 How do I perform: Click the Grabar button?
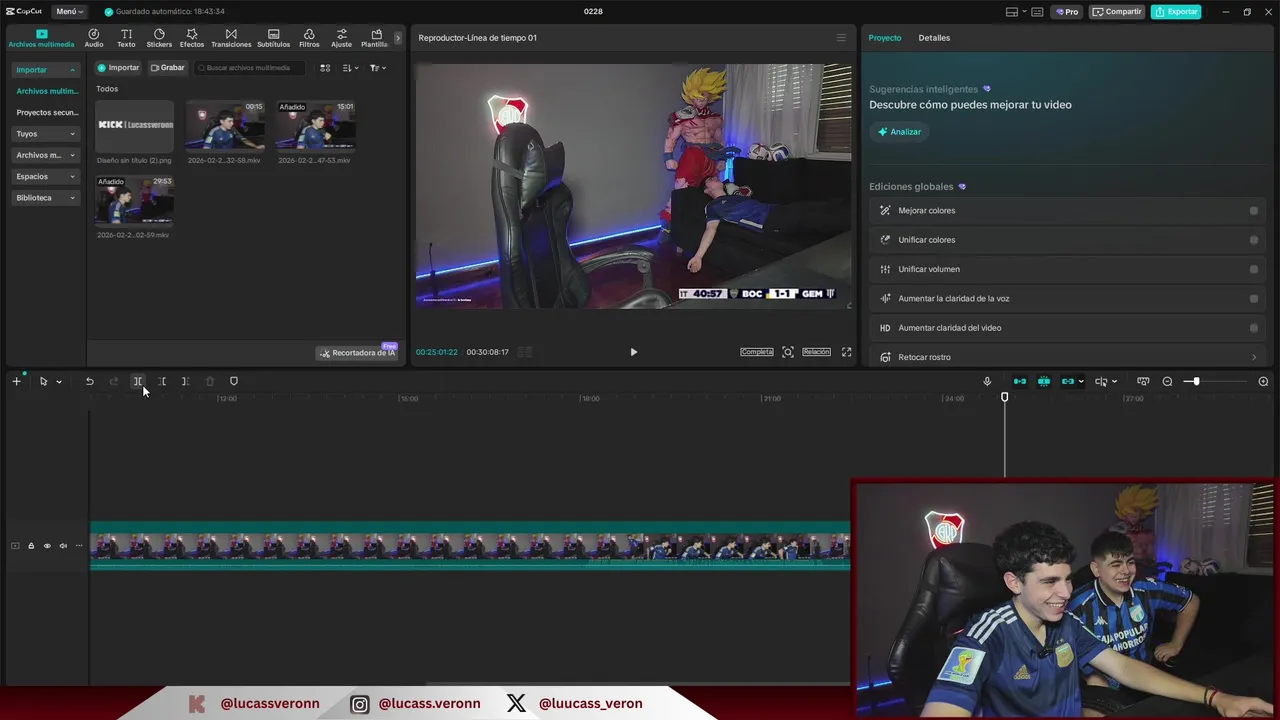(x=168, y=68)
